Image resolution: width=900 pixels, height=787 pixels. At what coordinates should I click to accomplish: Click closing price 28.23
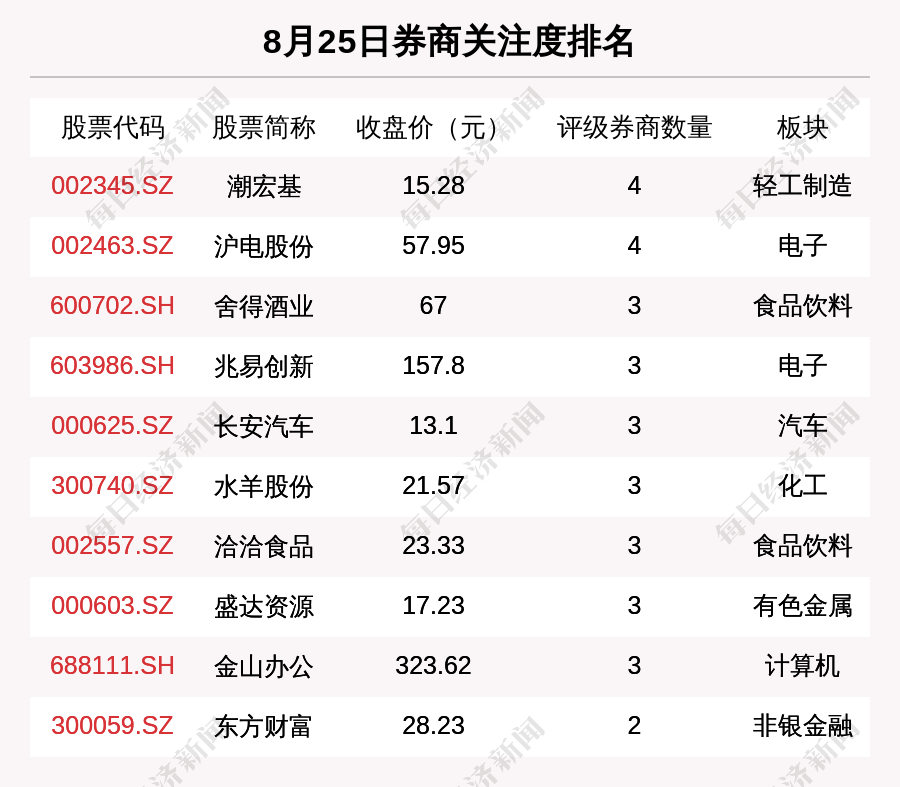pos(433,726)
